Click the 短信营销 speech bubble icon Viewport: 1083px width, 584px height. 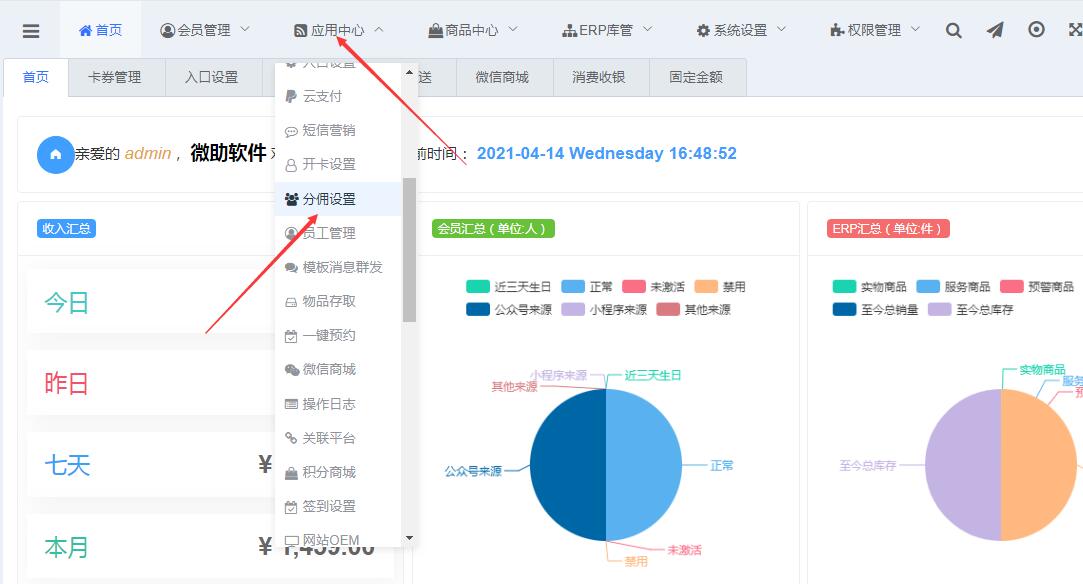[x=291, y=131]
